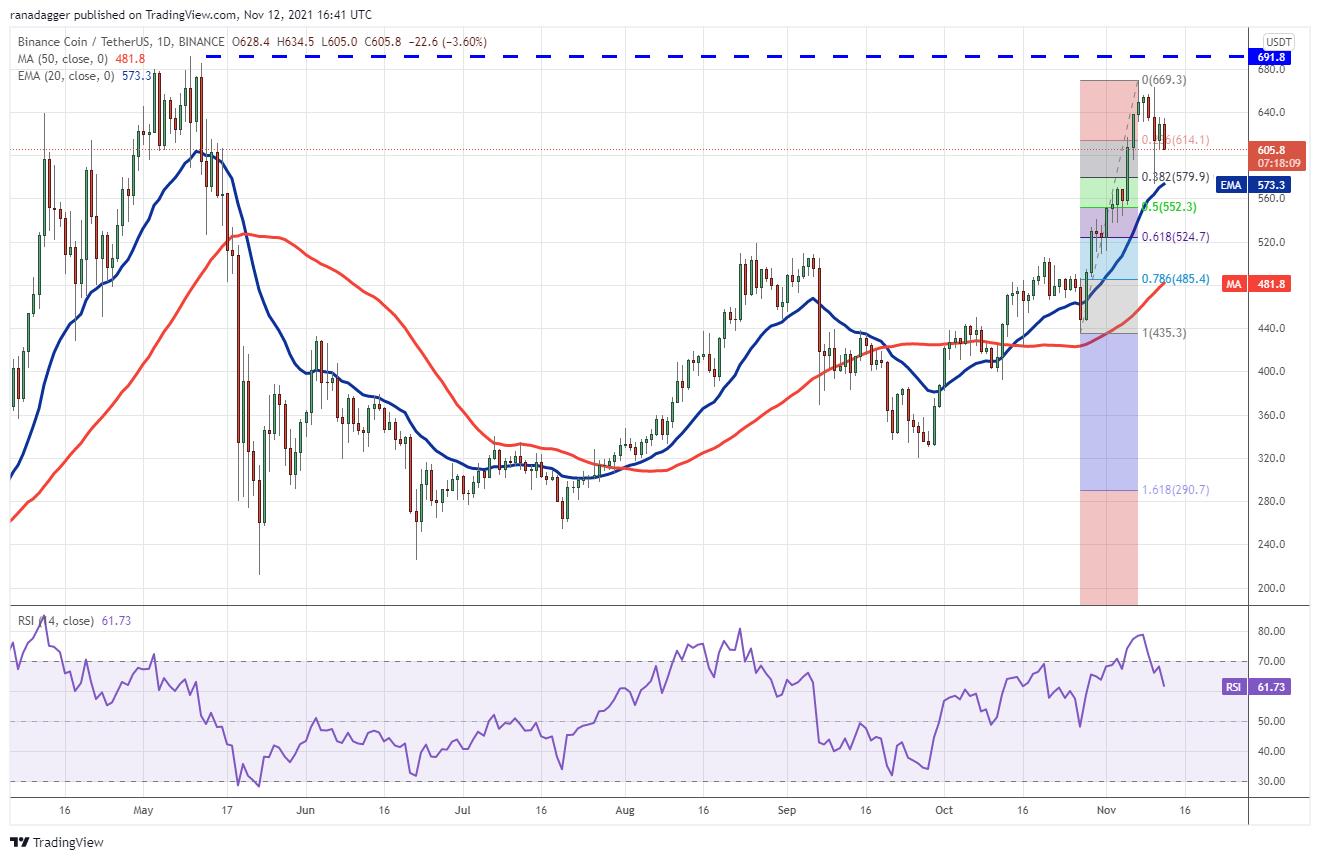
Task: Click the 240.0 price axis tick
Action: point(1274,545)
